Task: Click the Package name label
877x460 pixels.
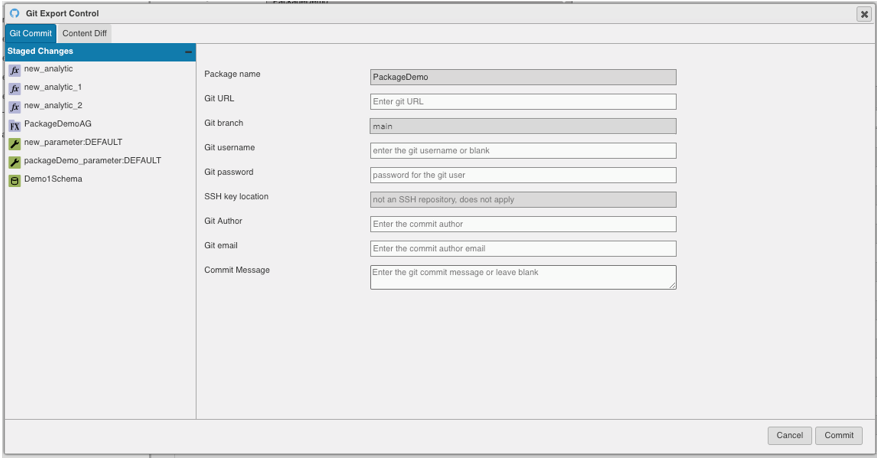Action: [x=232, y=74]
